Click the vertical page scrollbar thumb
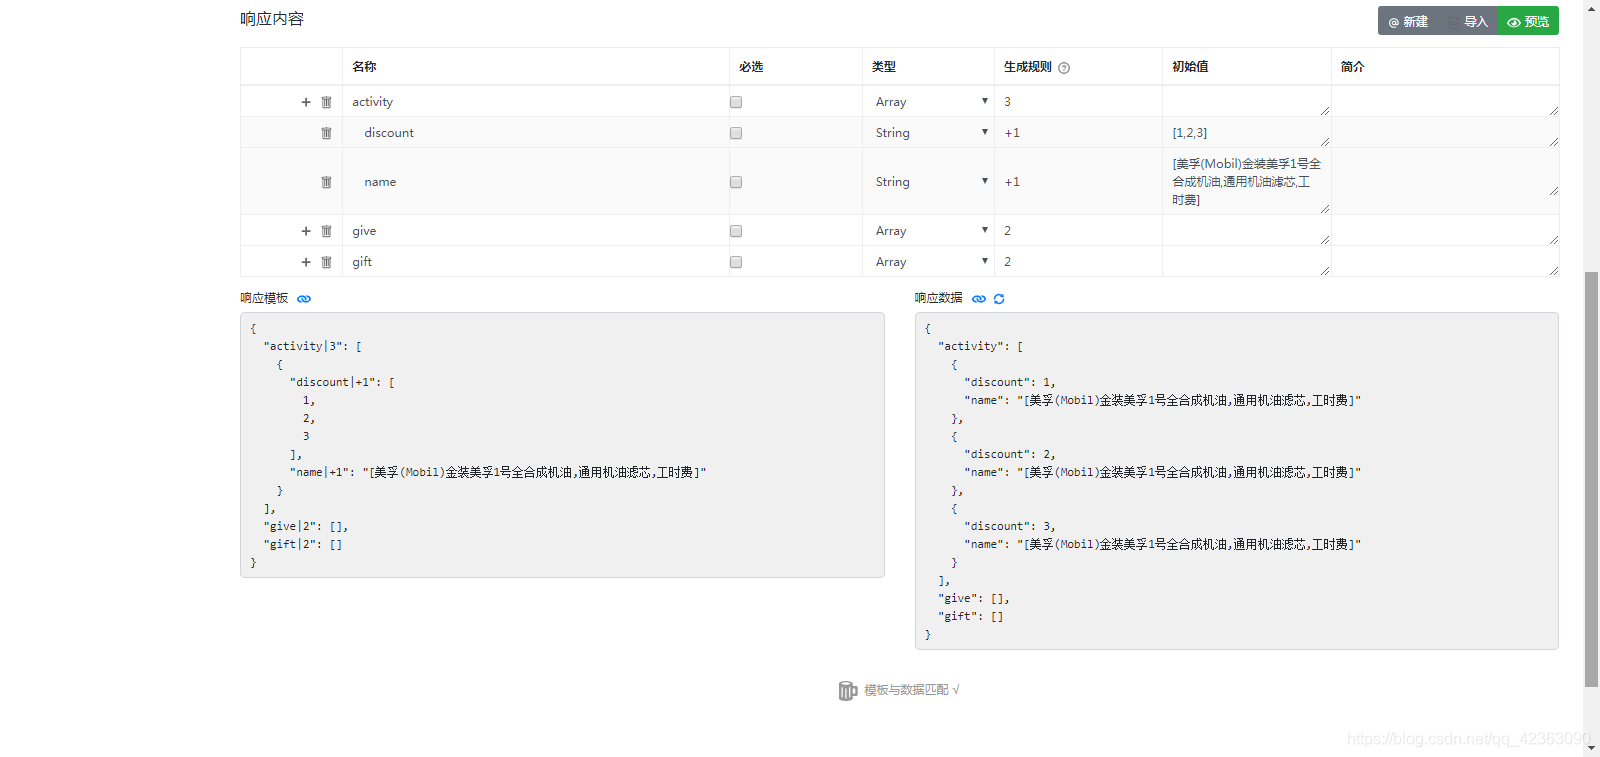1600x757 pixels. coord(1591,479)
